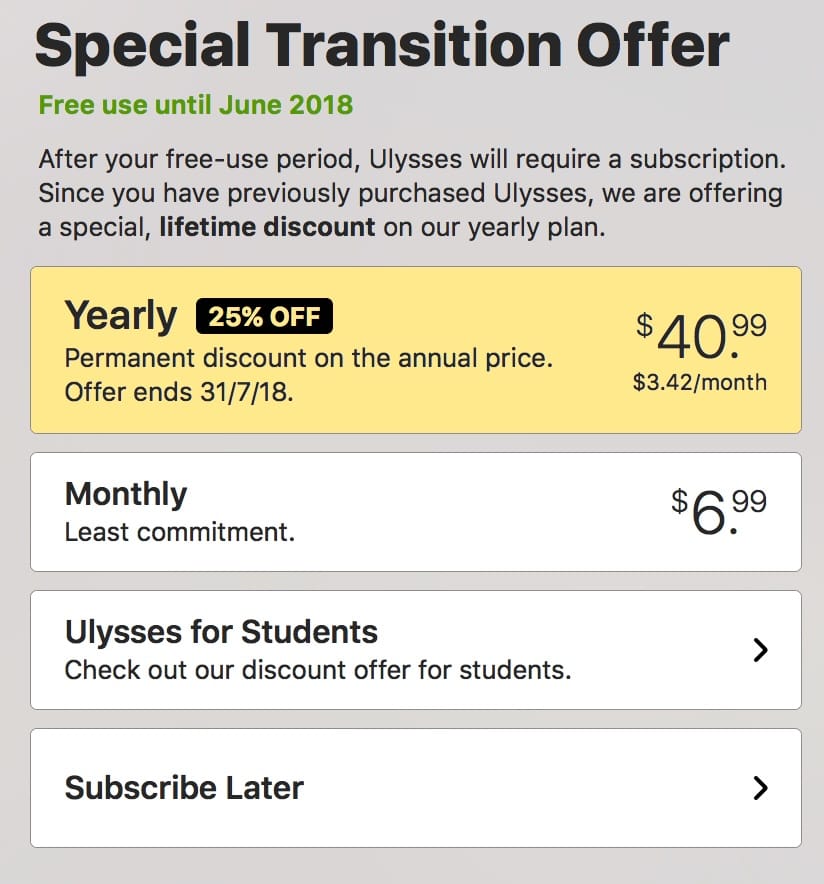824x884 pixels.
Task: Click "Permanent discount on the annual price" text
Action: [x=308, y=357]
